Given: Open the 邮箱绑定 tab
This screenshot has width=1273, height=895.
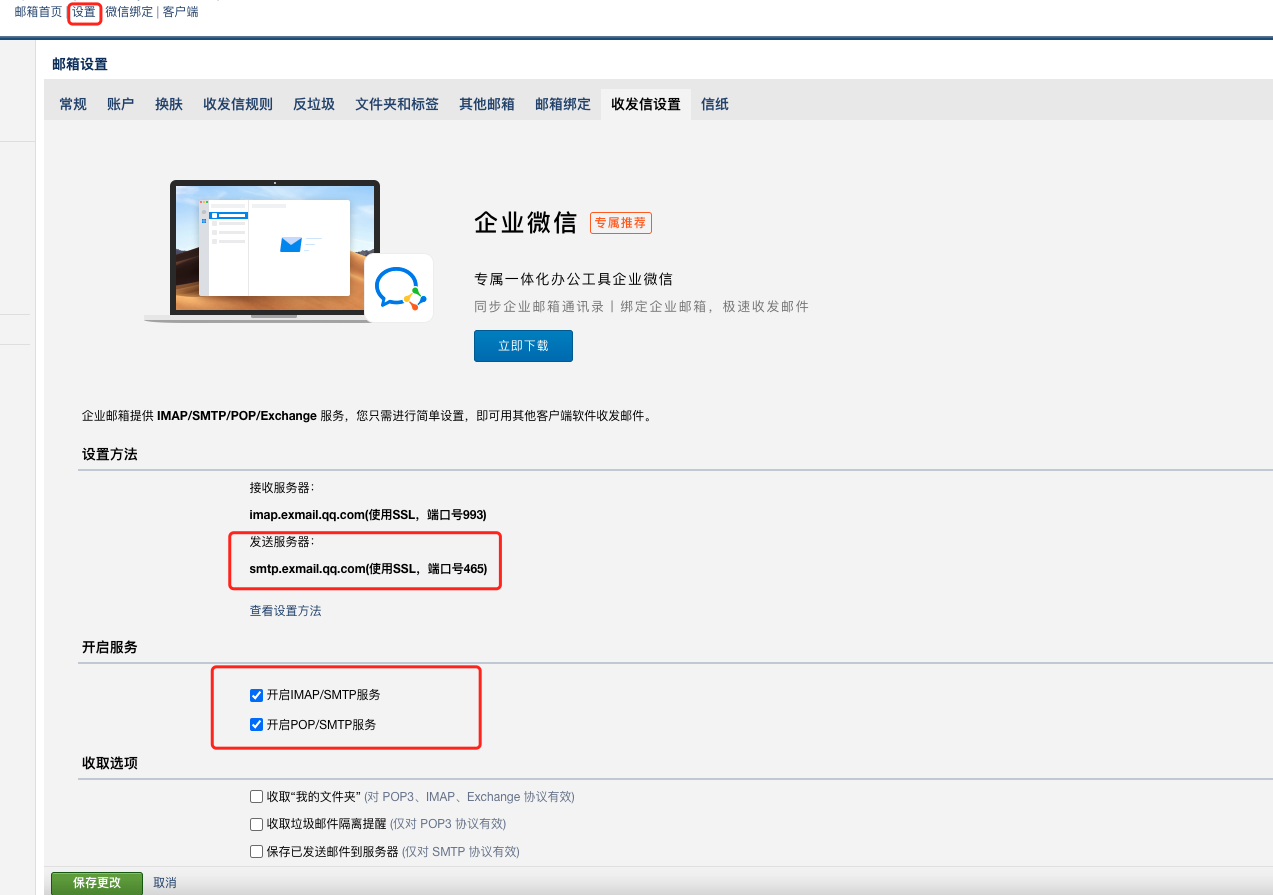Looking at the screenshot, I should click(x=563, y=104).
